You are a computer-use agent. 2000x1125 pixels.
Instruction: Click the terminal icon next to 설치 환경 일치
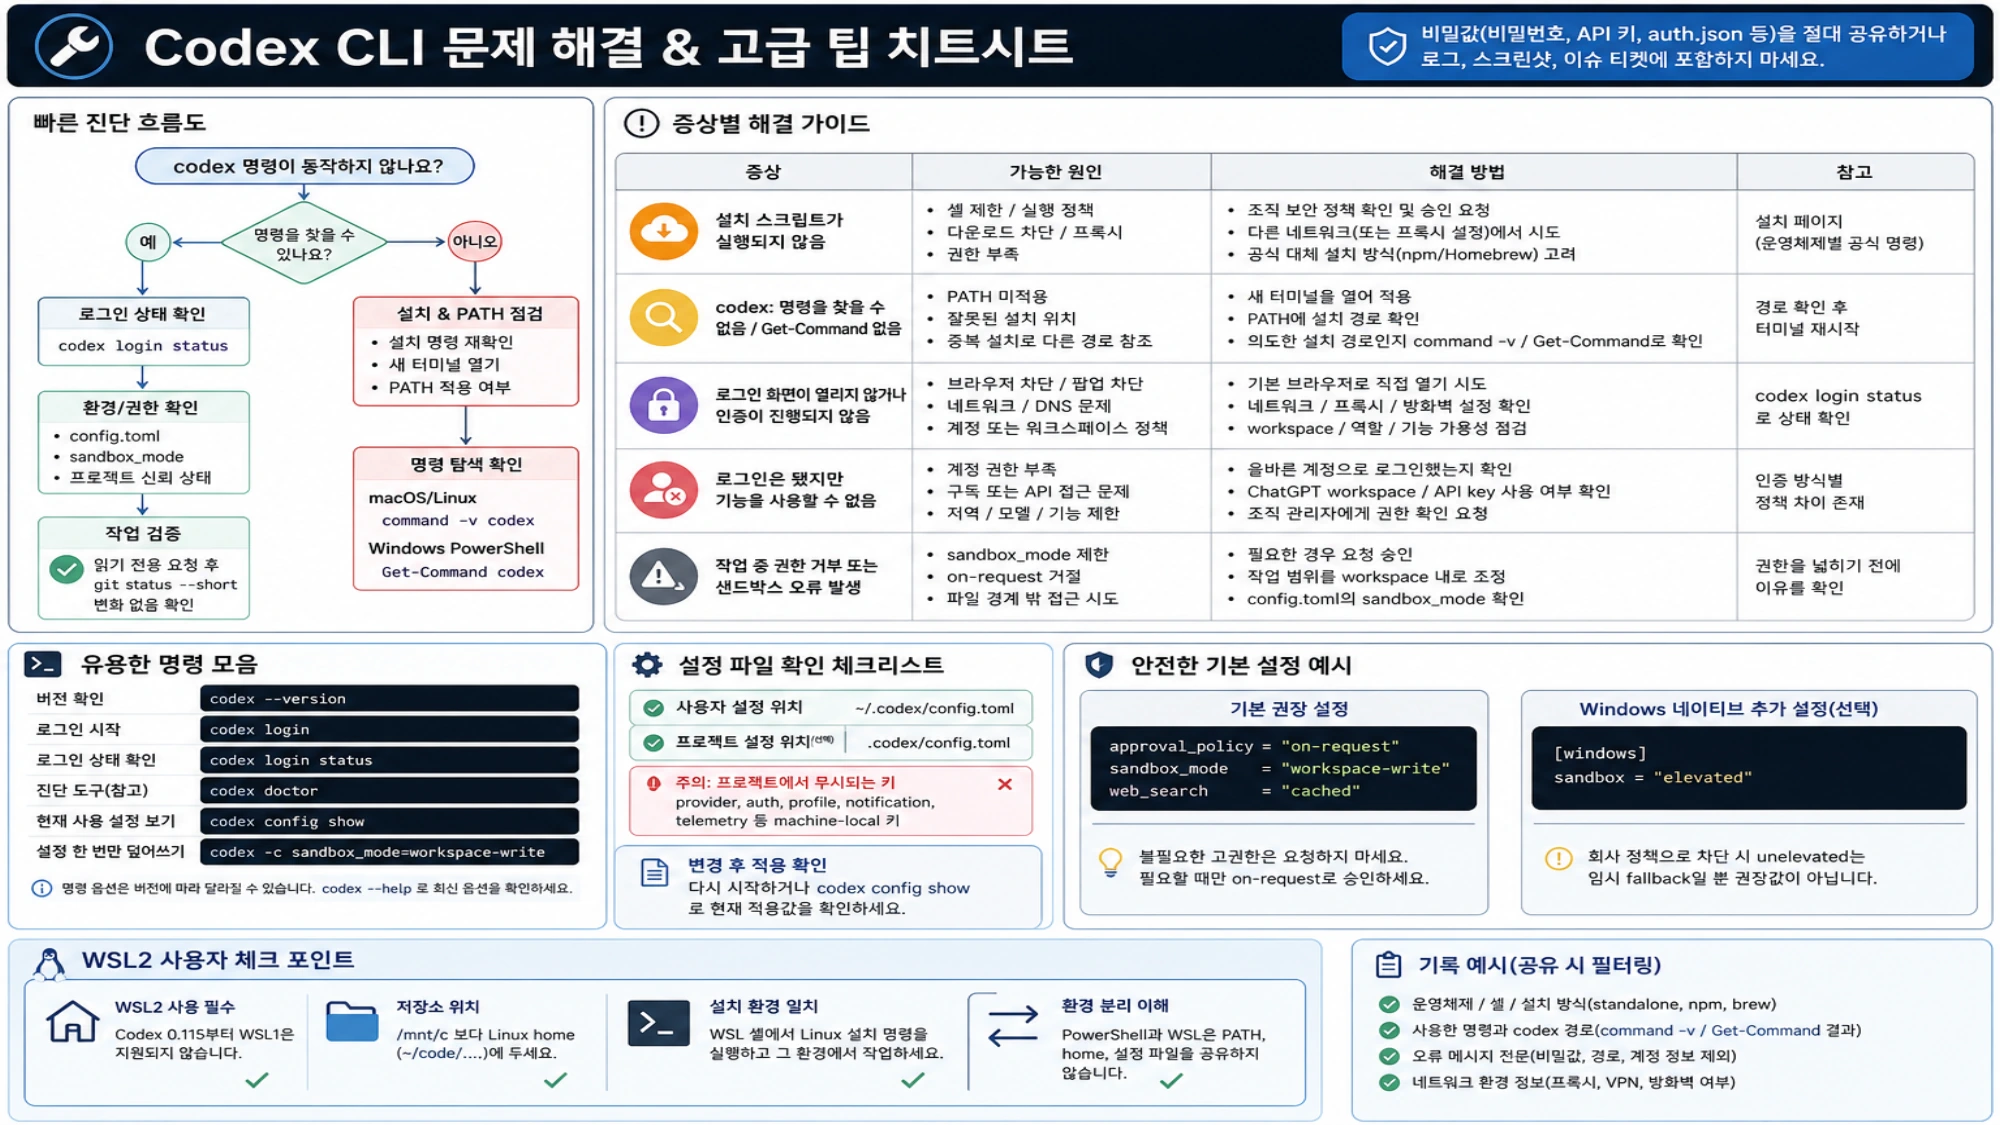click(x=658, y=1022)
